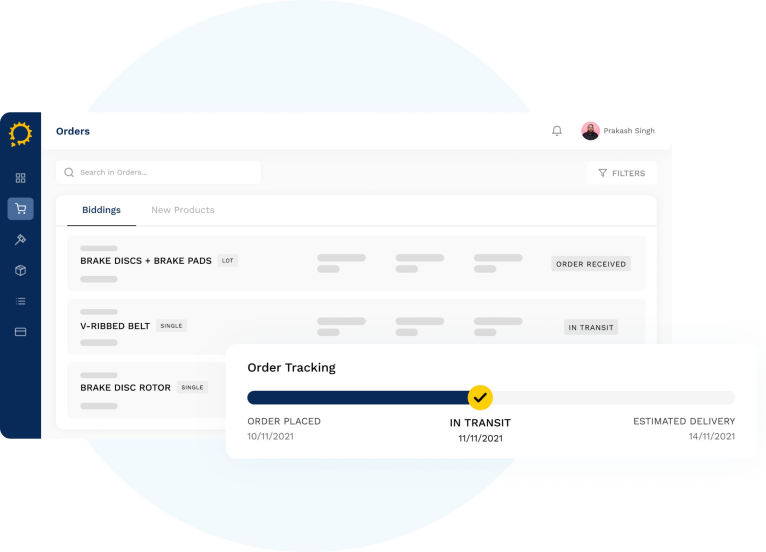The width and height of the screenshot is (766, 552).
Task: Click the 11/11/2021 transit date
Action: pos(480,438)
